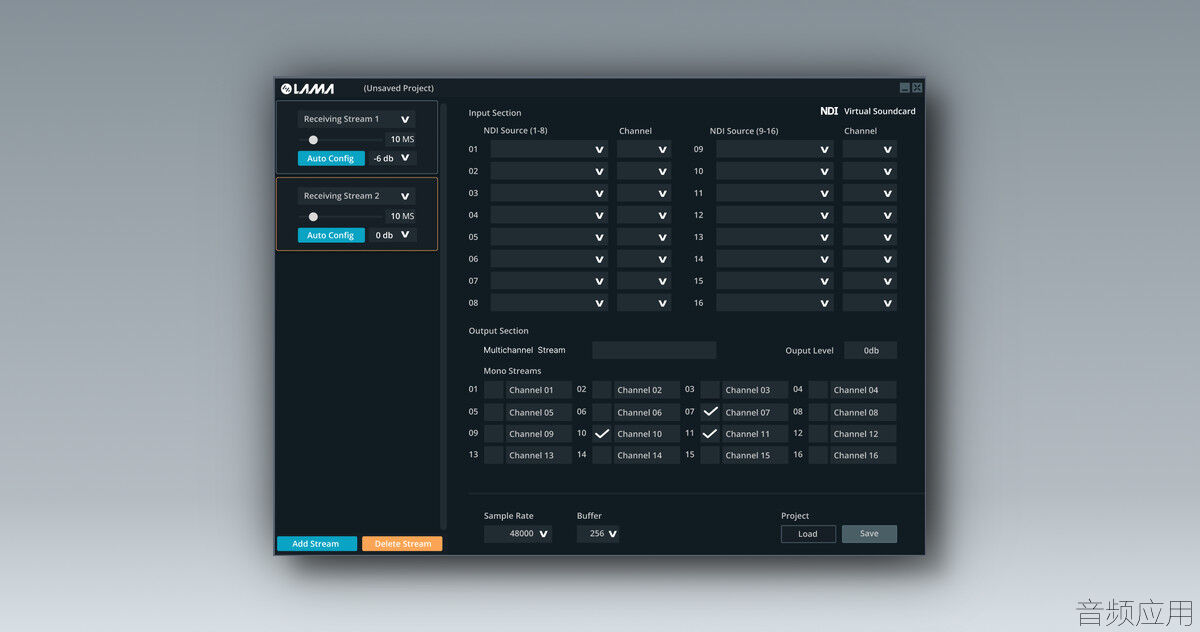Open the Channel dropdown for input 08
Screen dimensions: 1200x632
644,303
